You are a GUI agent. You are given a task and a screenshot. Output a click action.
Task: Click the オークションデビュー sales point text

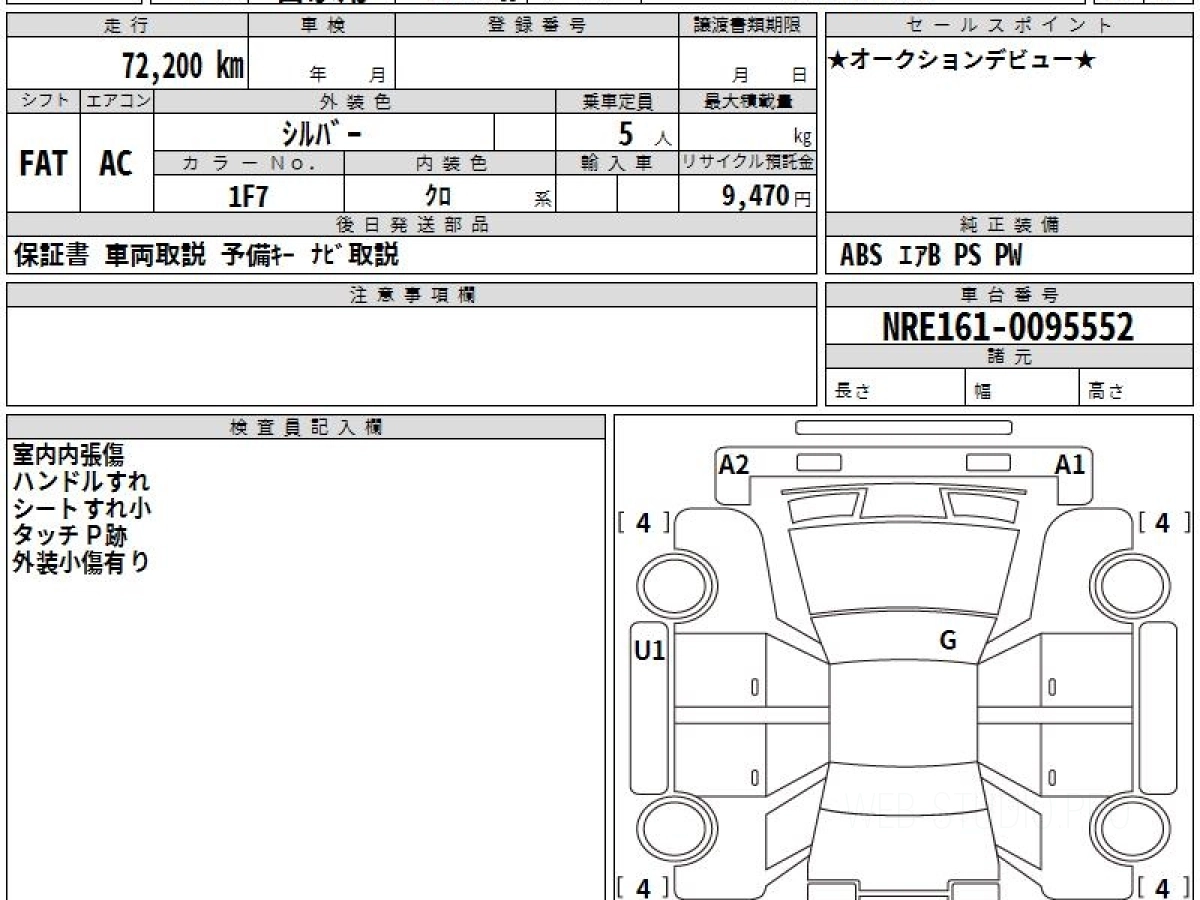pyautogui.click(x=962, y=61)
